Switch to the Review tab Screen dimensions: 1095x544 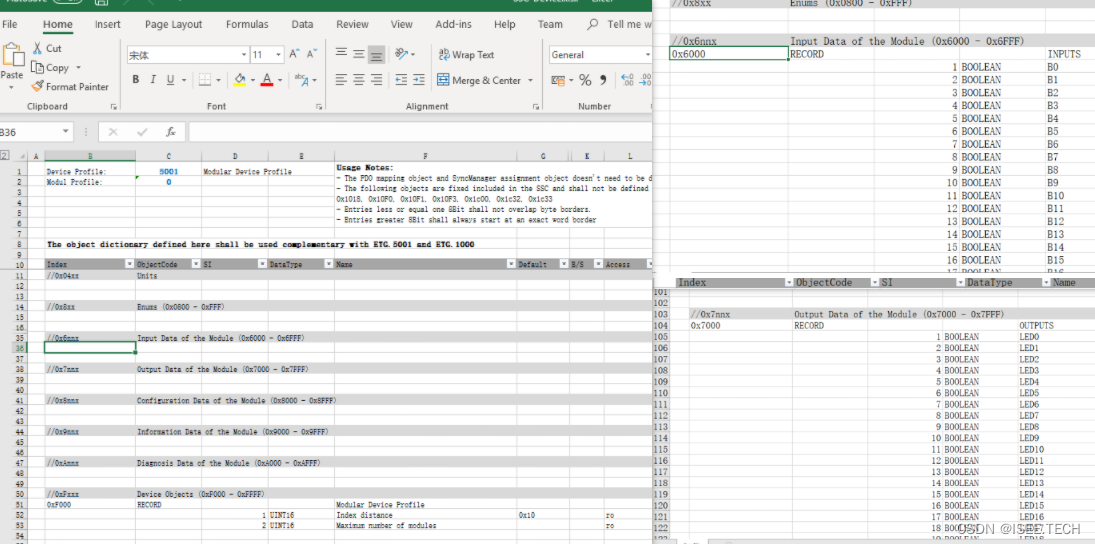pos(352,24)
